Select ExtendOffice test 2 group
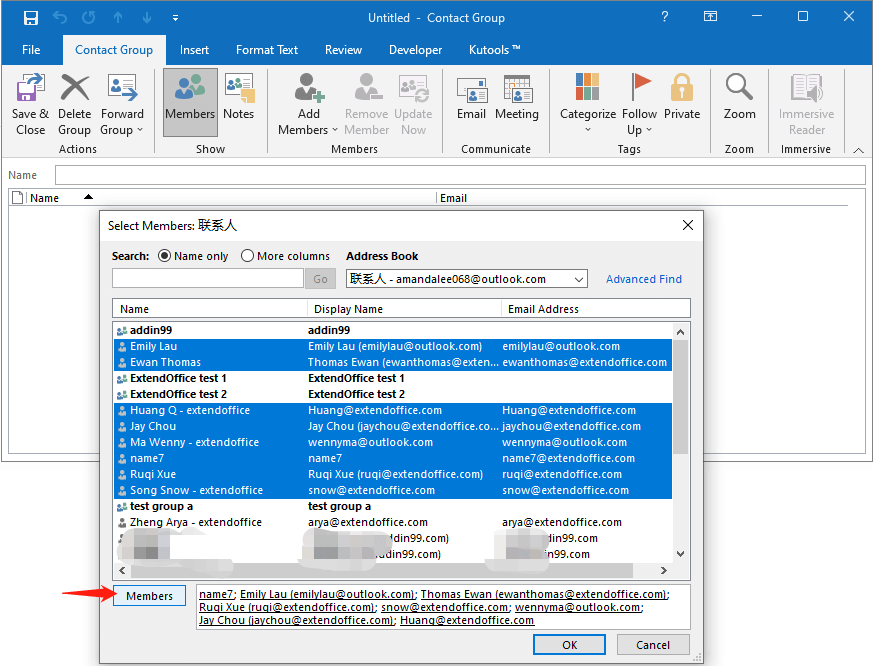This screenshot has width=873, height=666. point(393,394)
